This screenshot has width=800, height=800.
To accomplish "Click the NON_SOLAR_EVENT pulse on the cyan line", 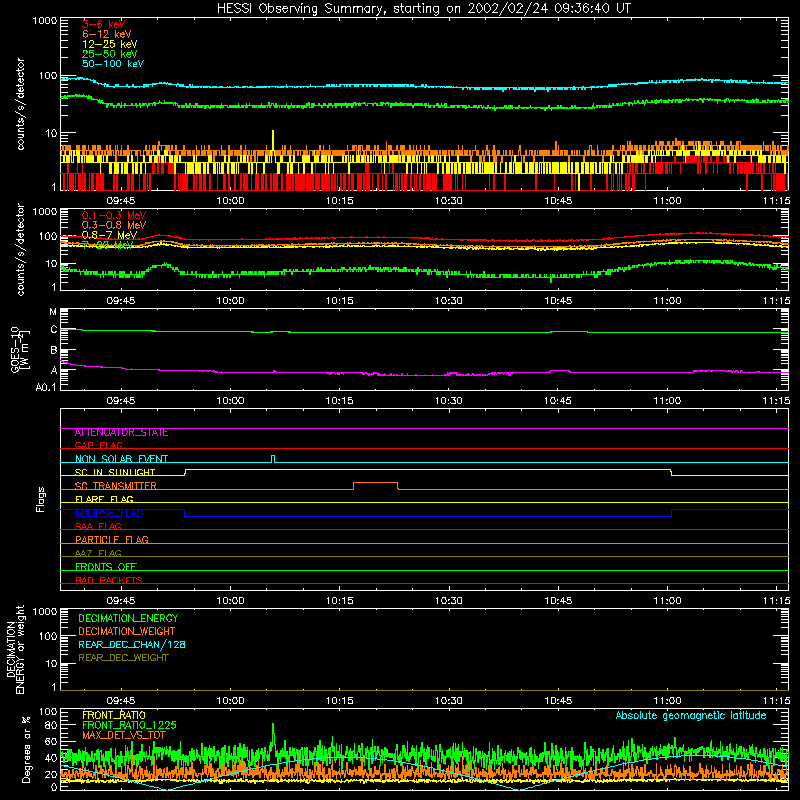I will (273, 459).
